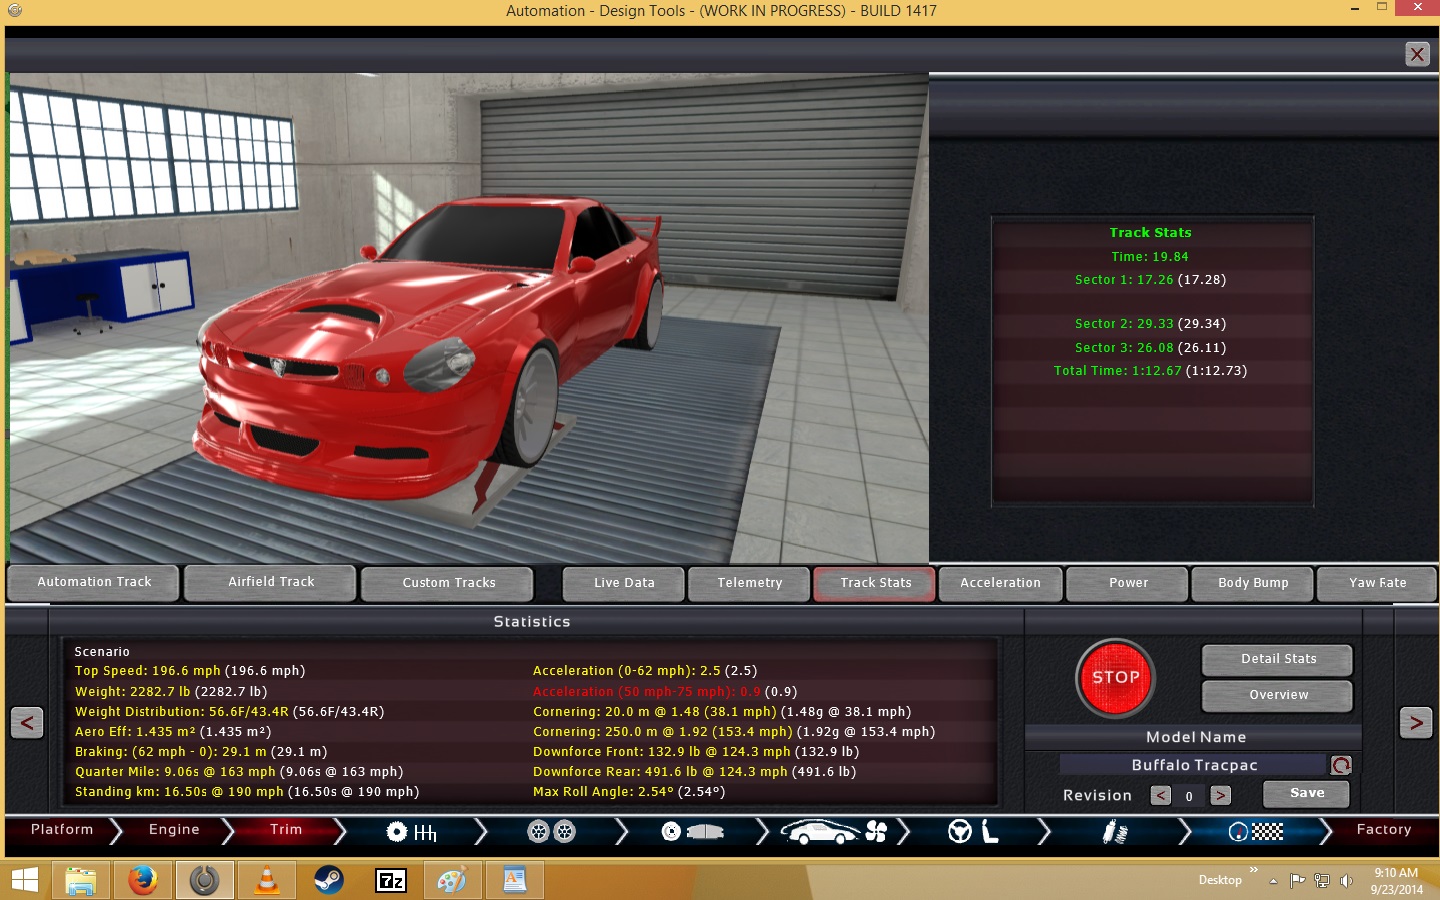The image size is (1440, 900).
Task: Open the aerodynamics and cooling step icon
Action: click(833, 832)
